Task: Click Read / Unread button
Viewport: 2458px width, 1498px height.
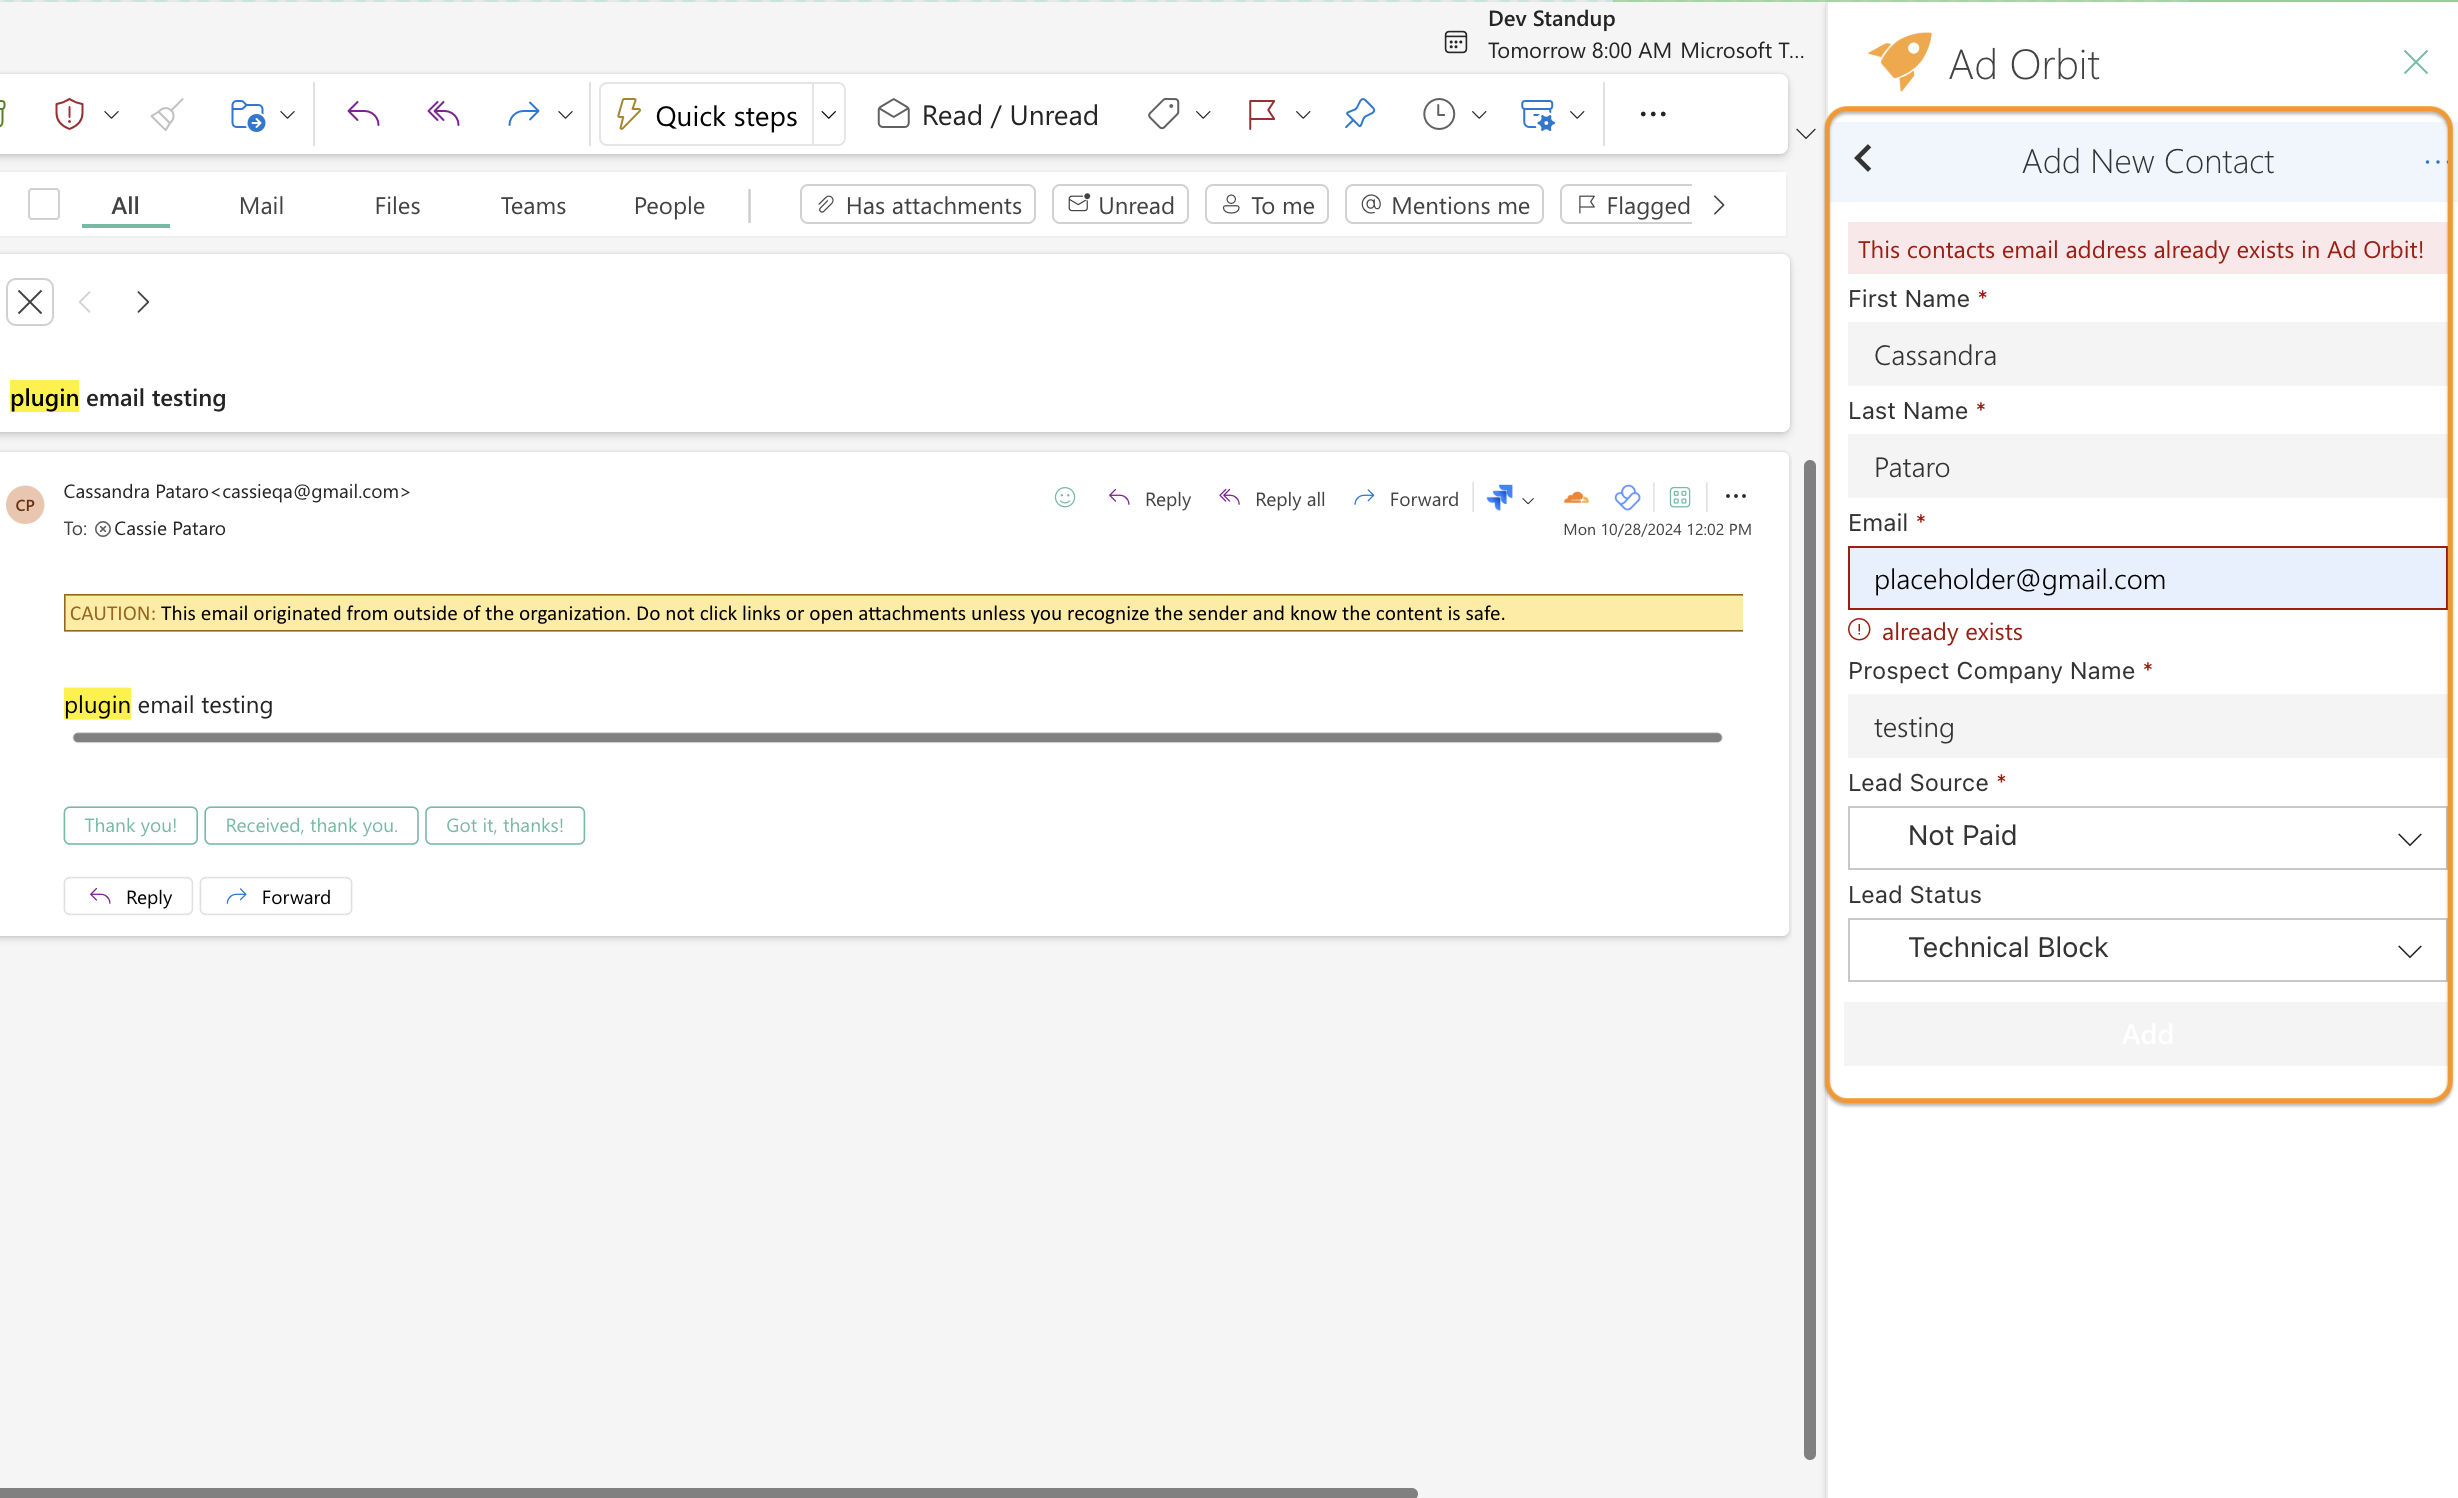Action: tap(988, 115)
